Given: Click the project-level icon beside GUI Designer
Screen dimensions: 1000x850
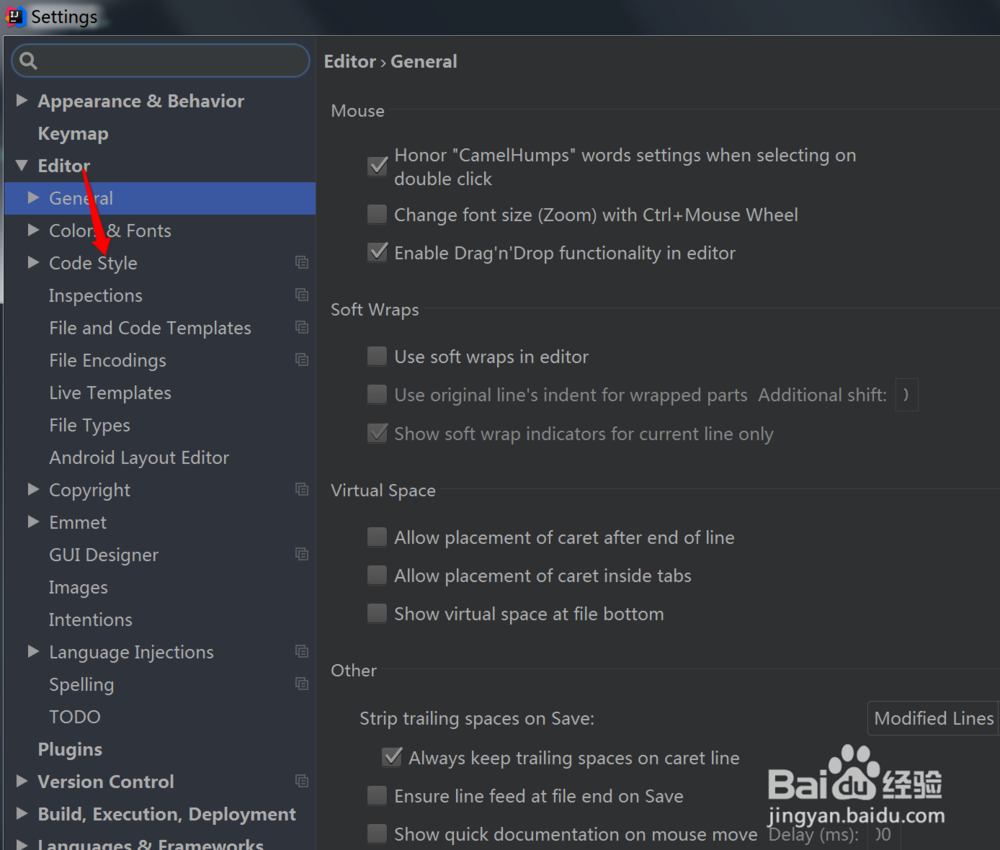Looking at the screenshot, I should (x=302, y=554).
